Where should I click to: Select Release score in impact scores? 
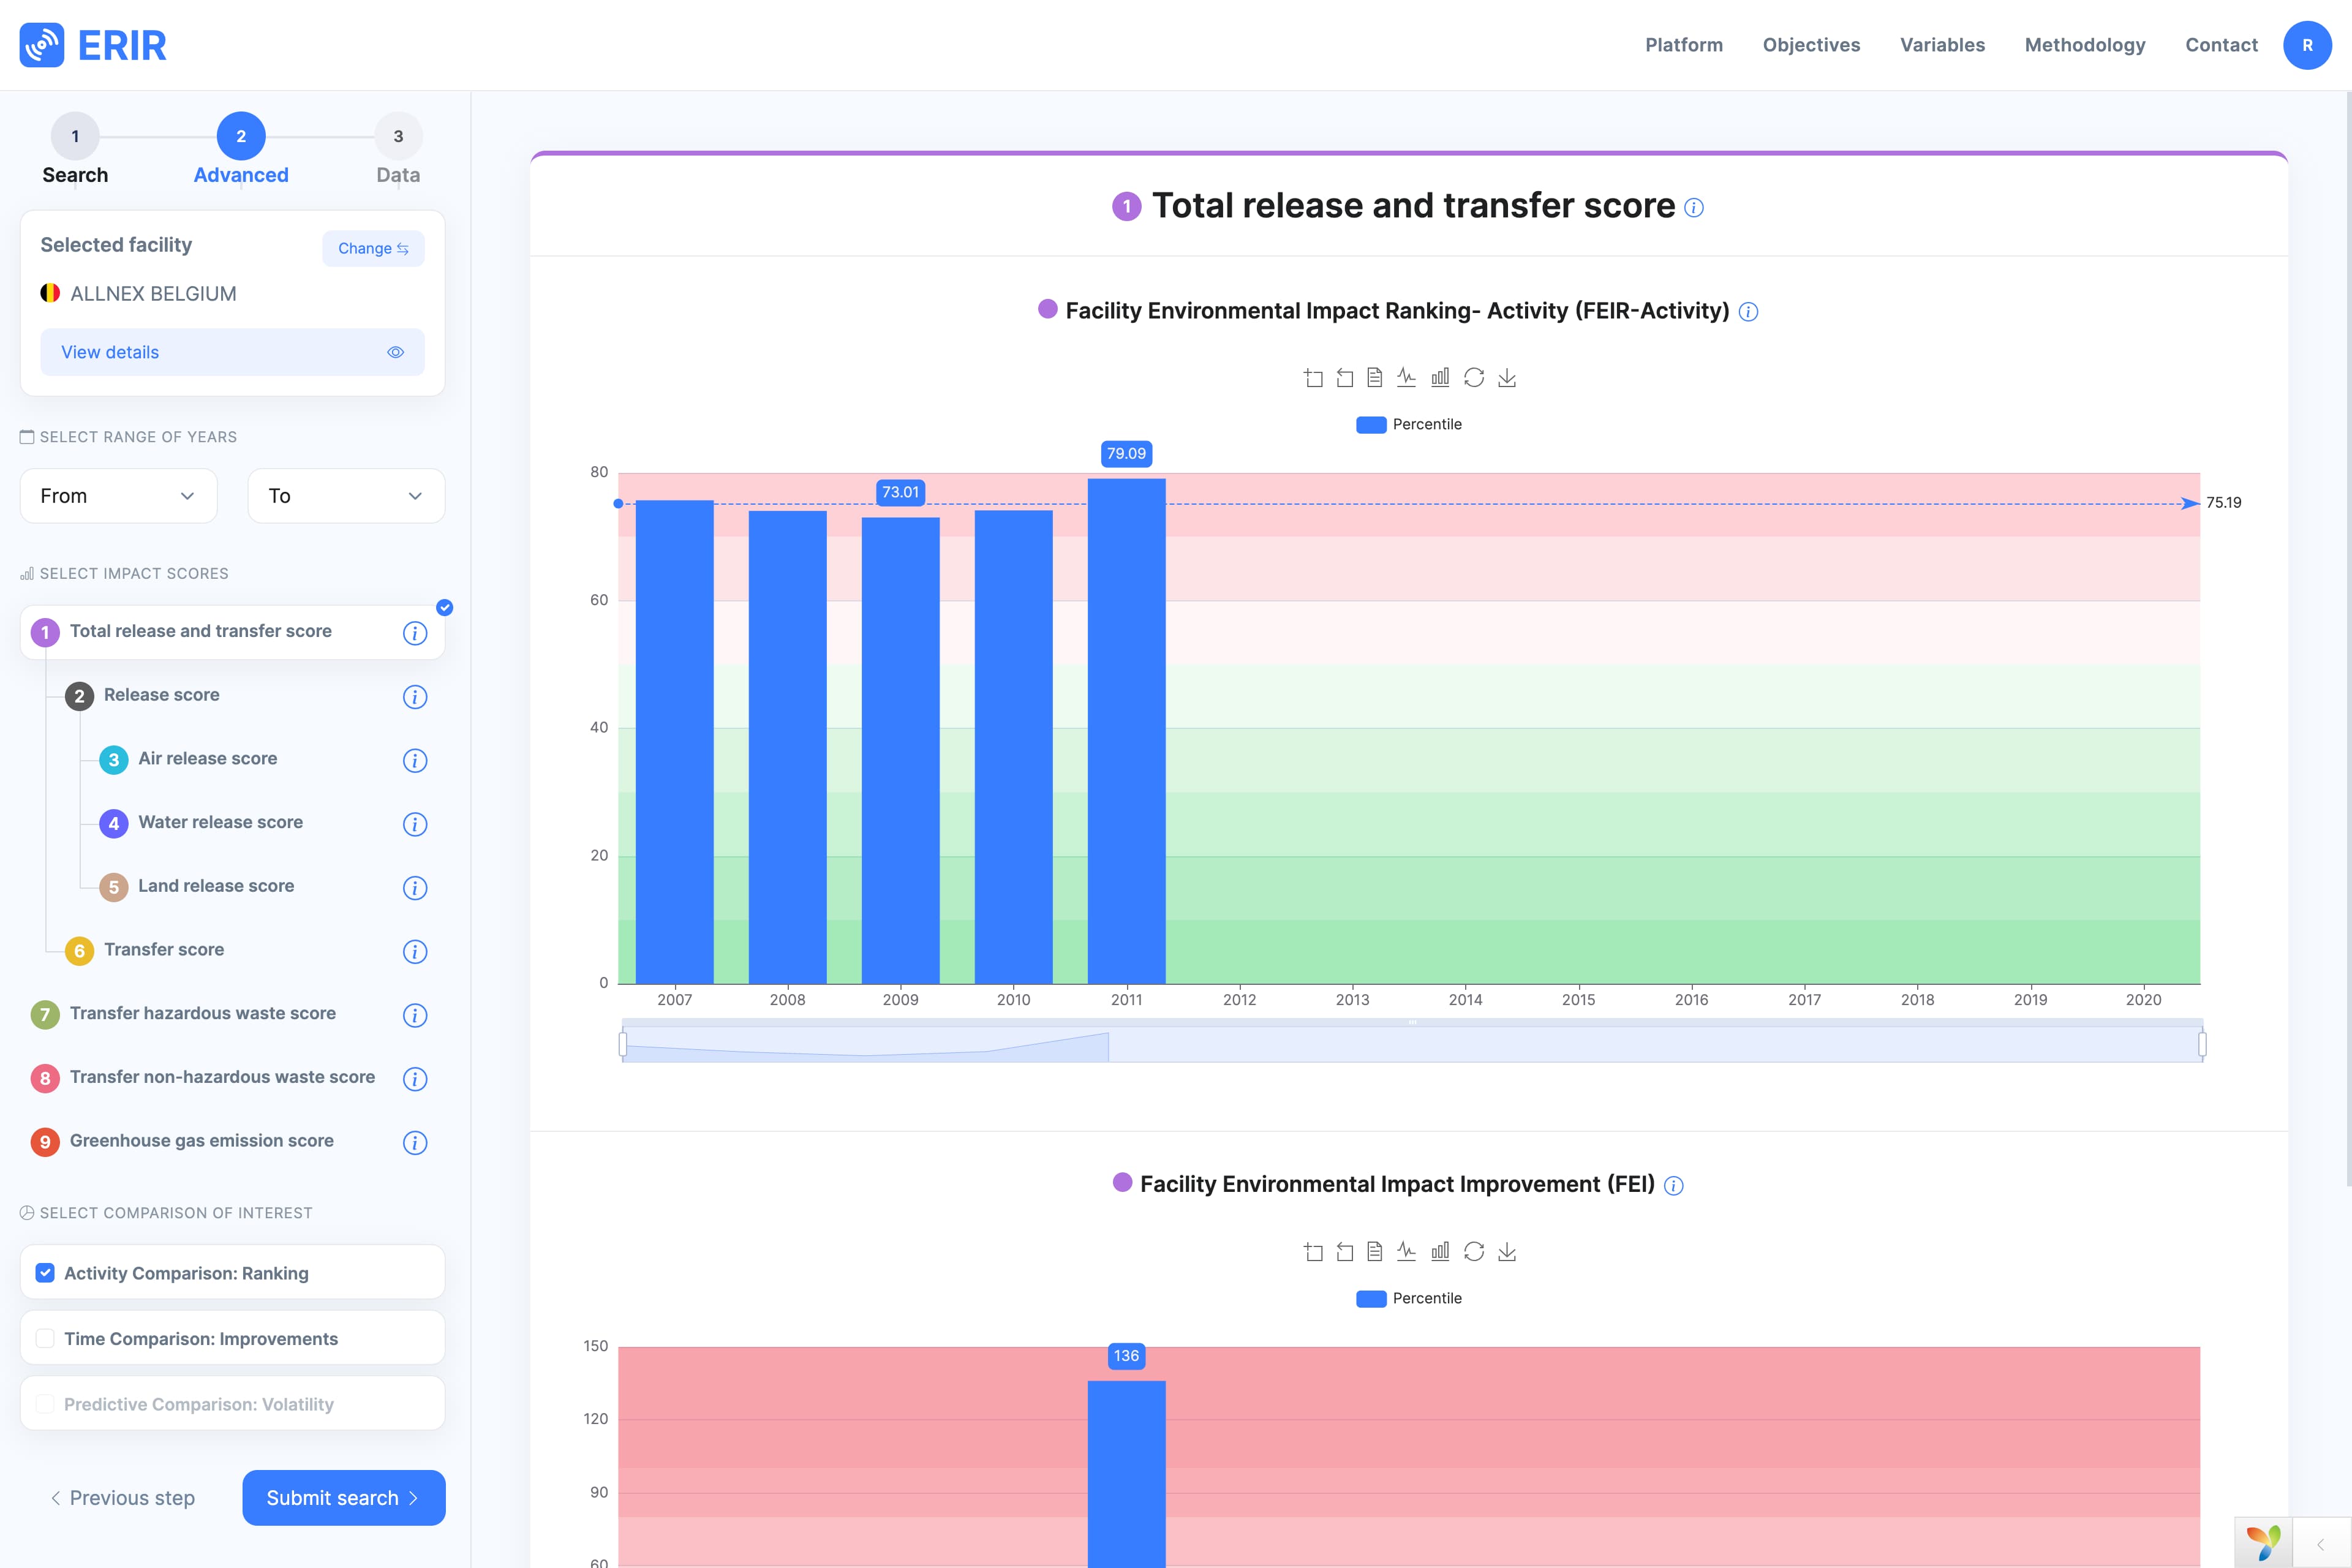[162, 695]
